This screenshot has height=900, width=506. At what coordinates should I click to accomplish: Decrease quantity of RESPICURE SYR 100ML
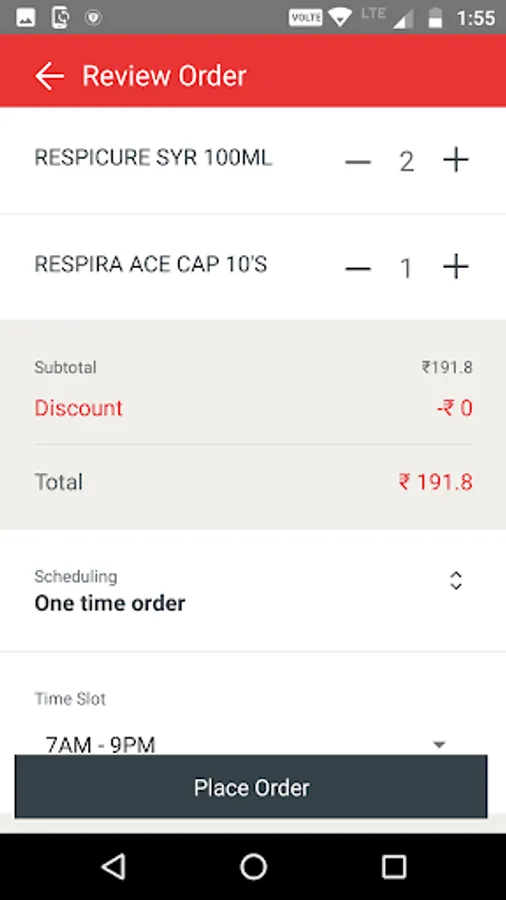(358, 162)
